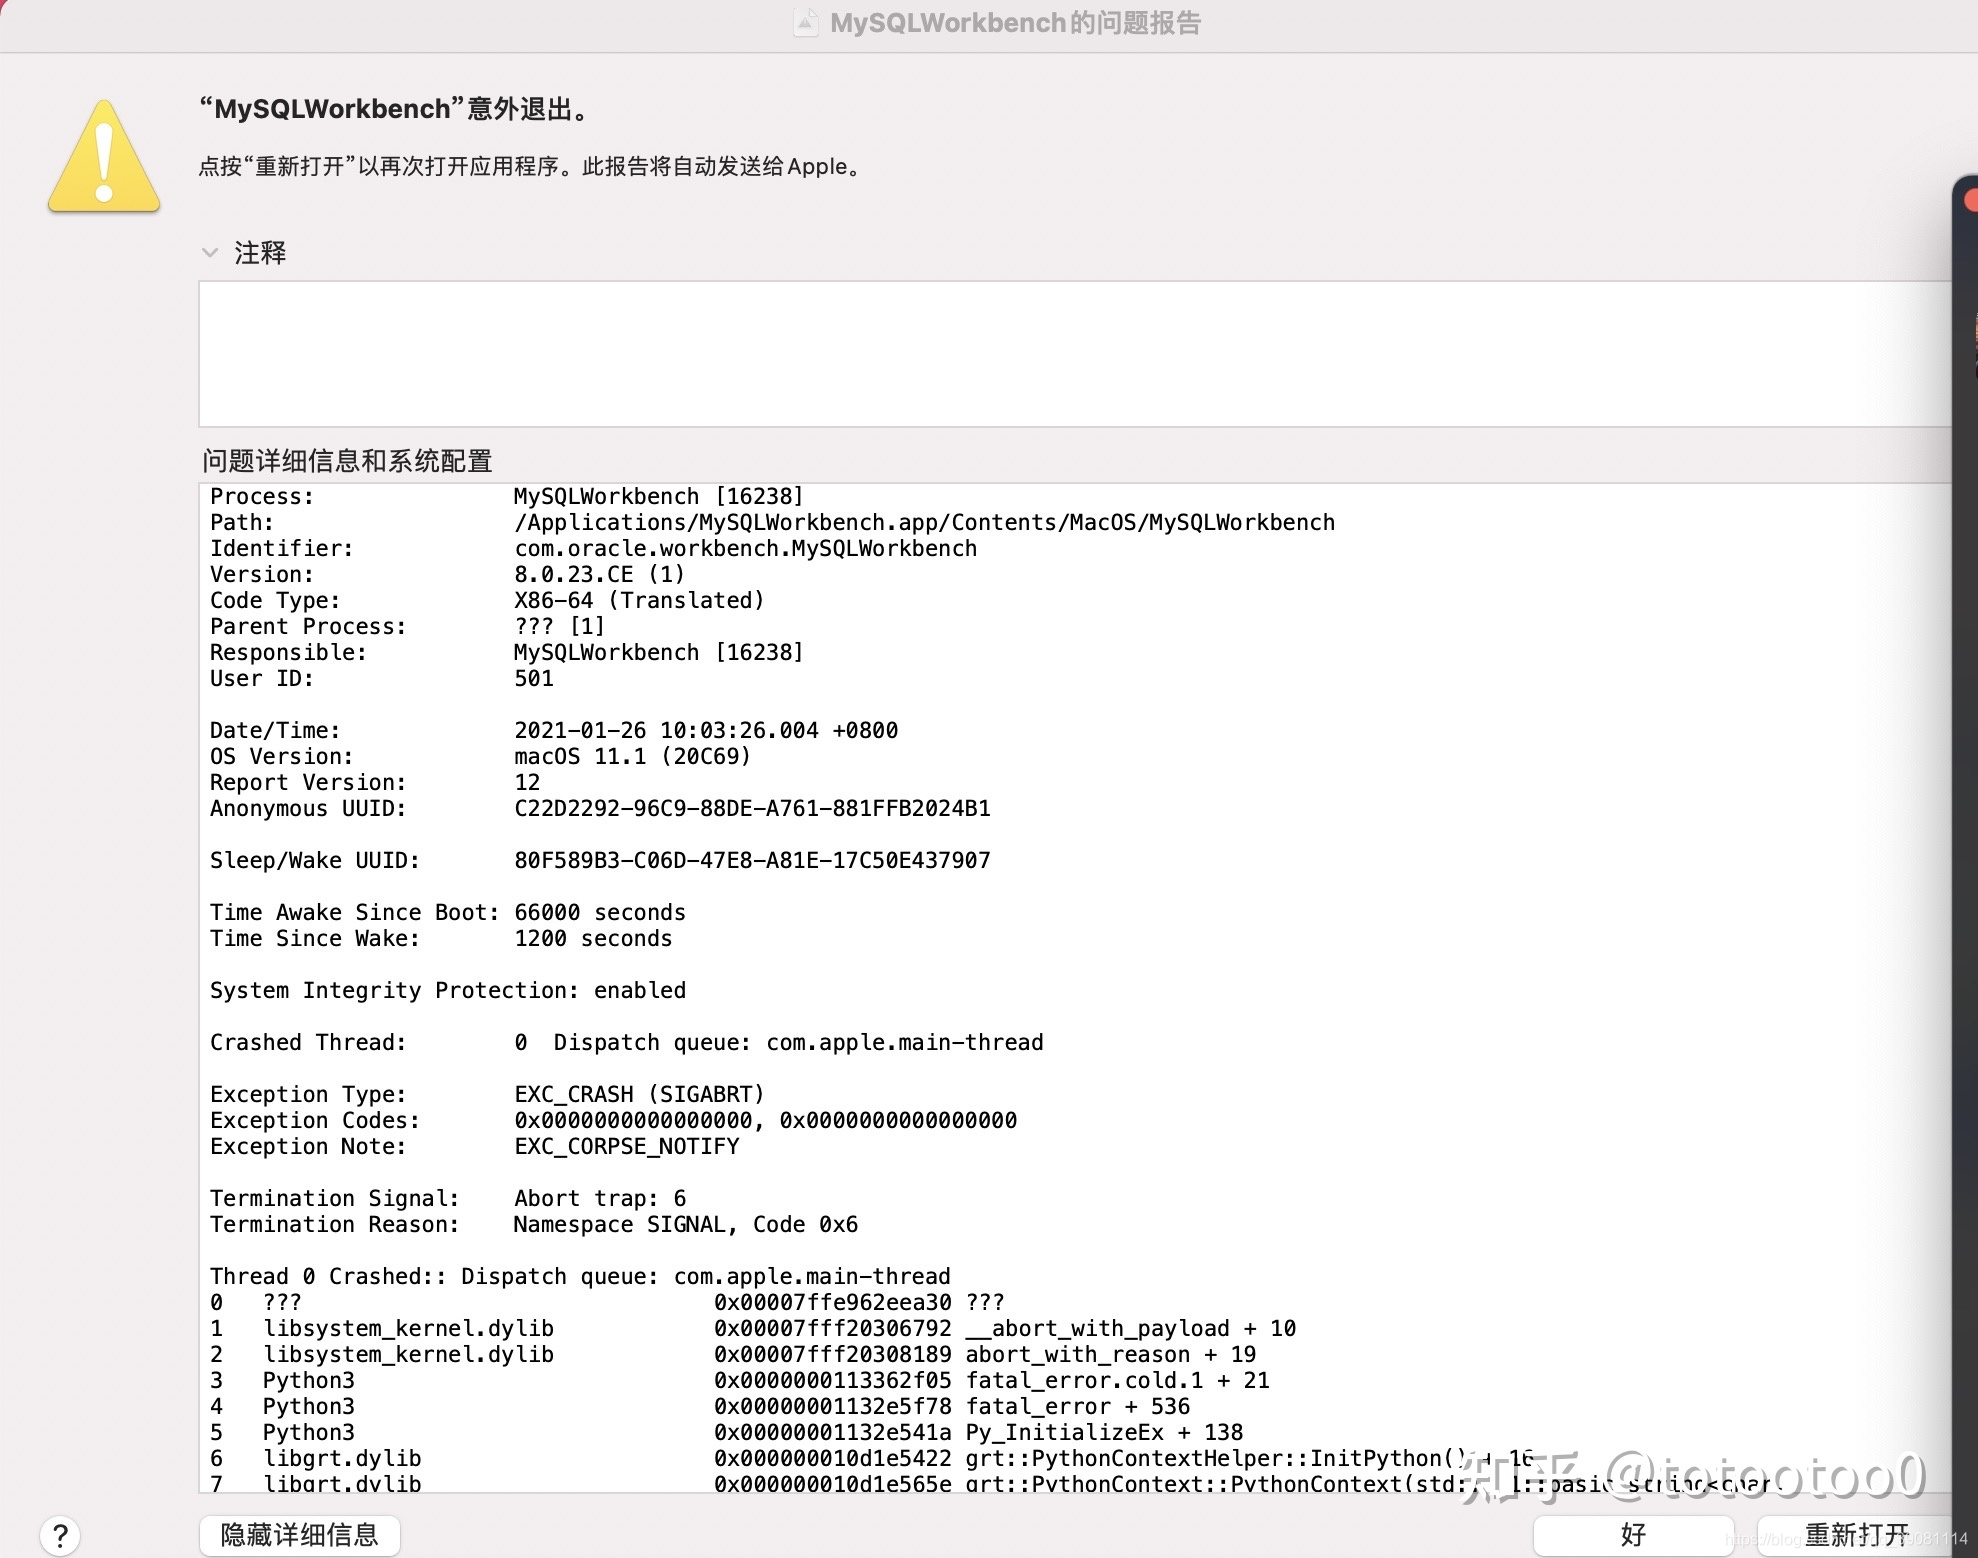
Task: Click the libgrt.dylib InitPython stack frame
Action: coord(872,1459)
